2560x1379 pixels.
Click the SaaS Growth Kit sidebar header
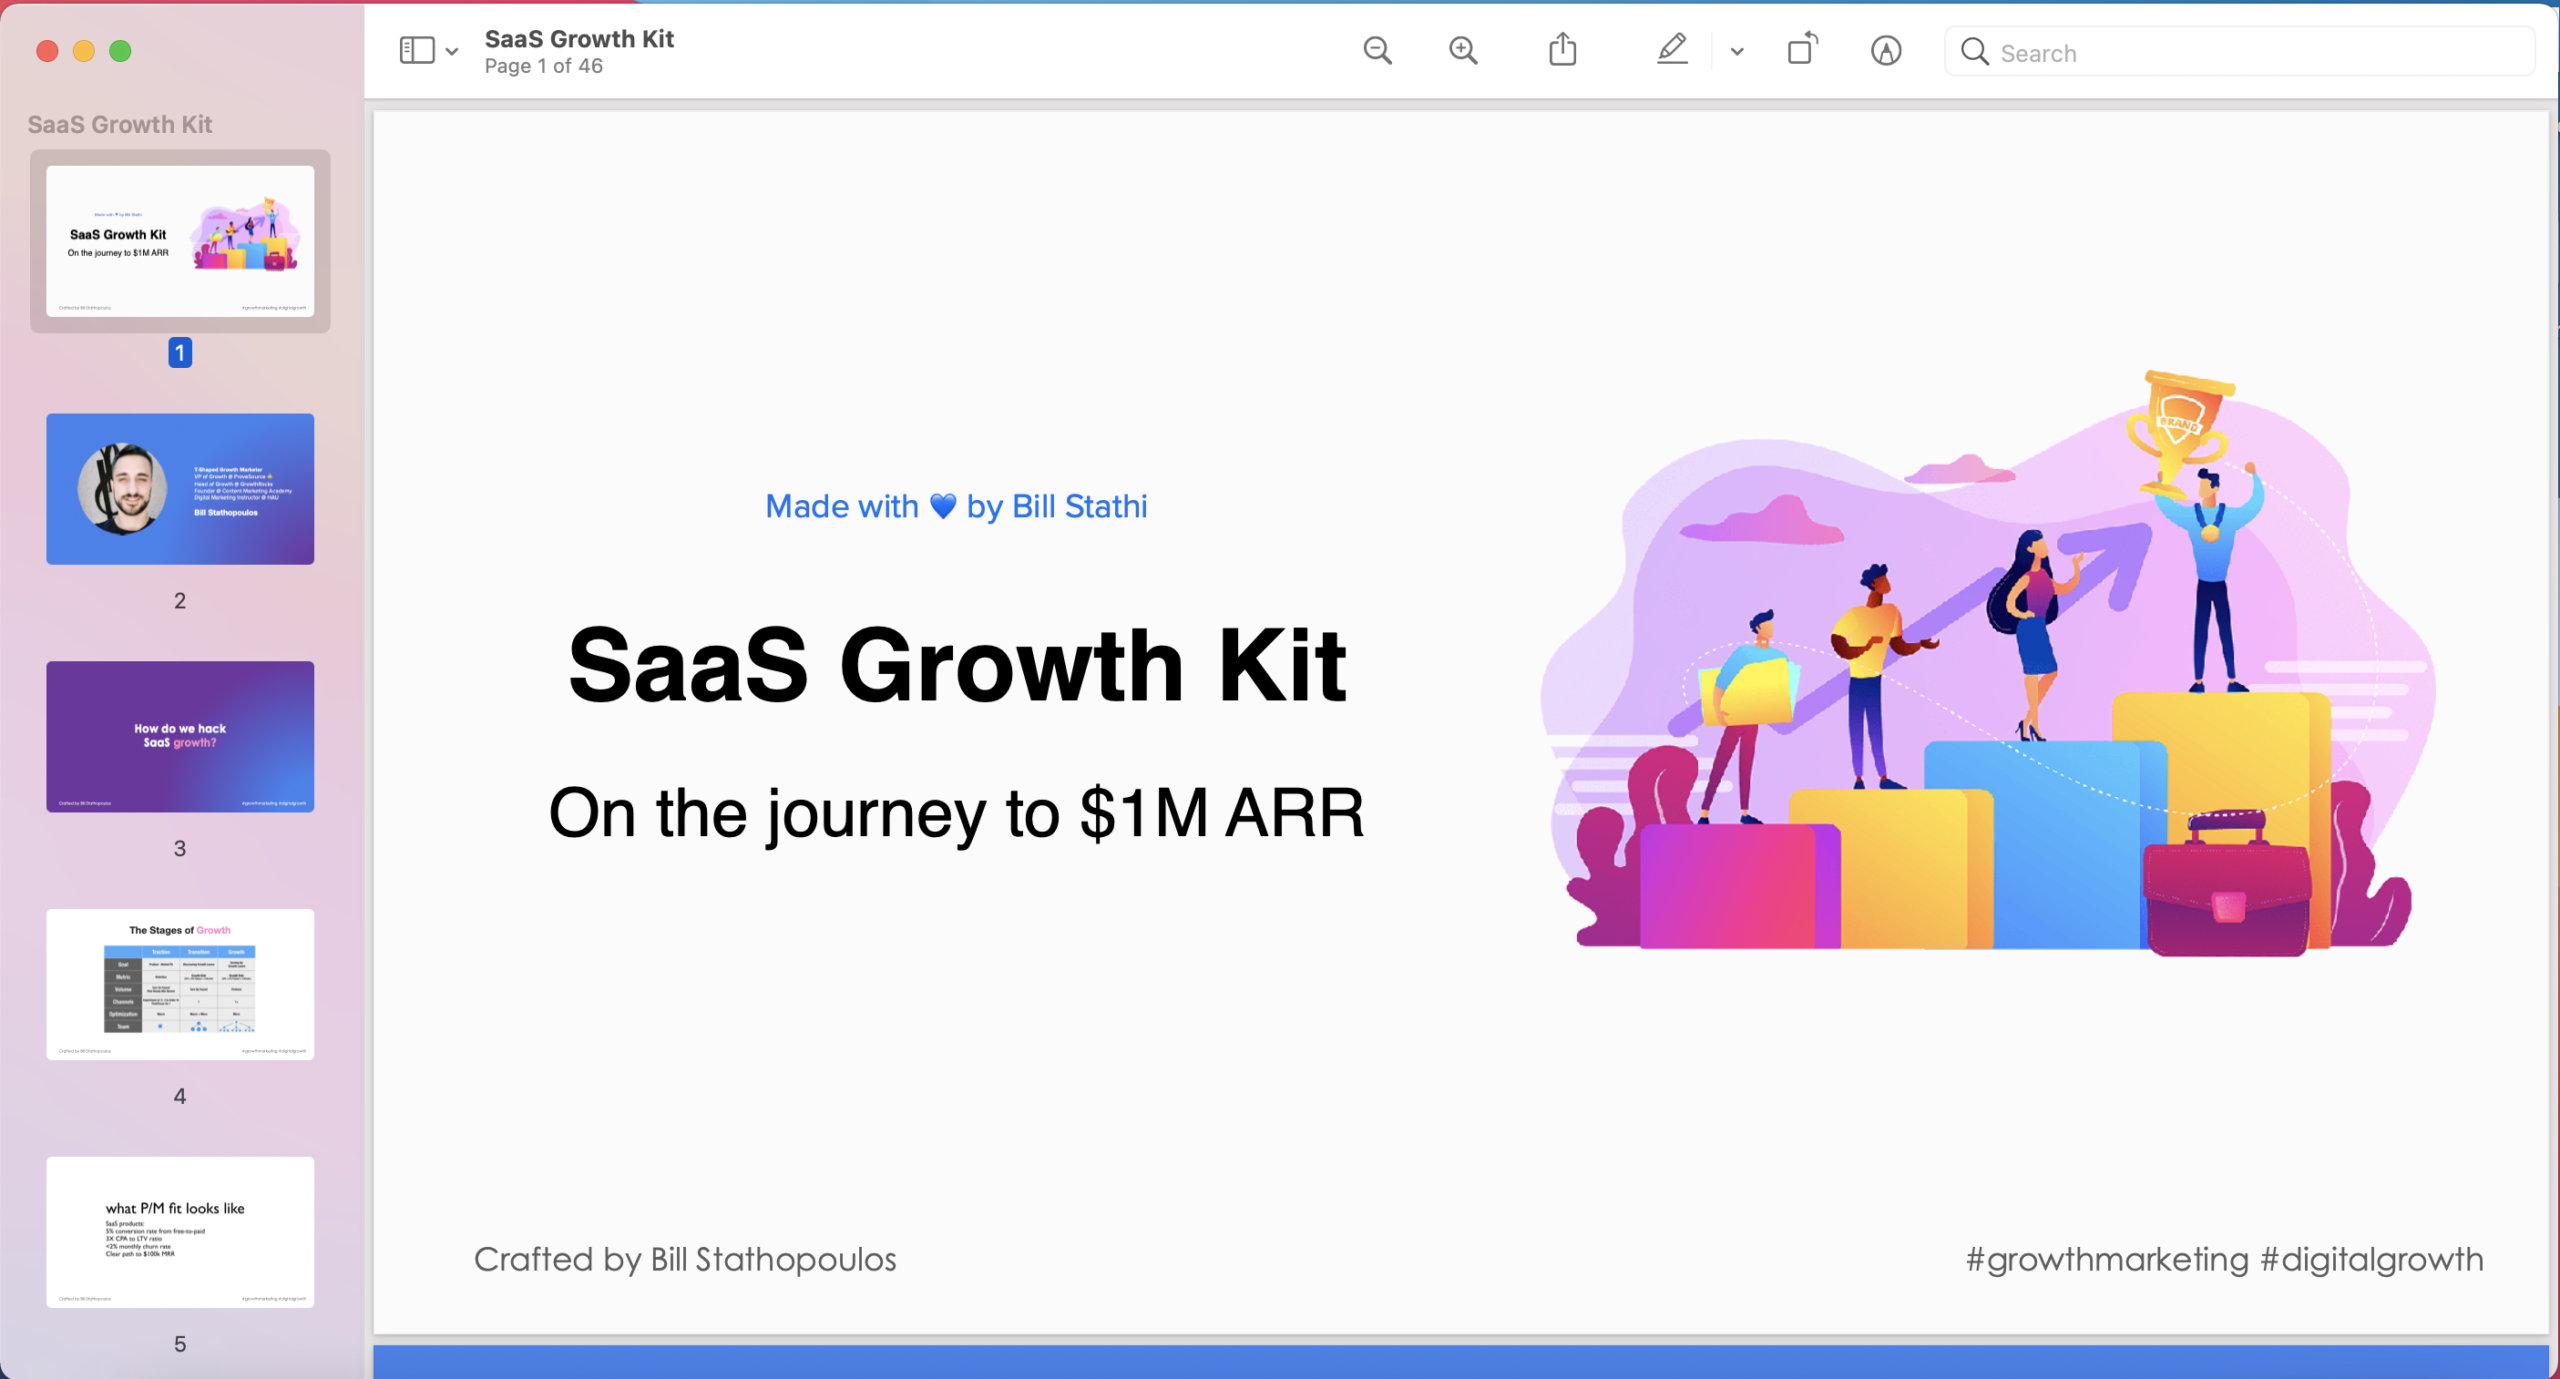click(120, 125)
